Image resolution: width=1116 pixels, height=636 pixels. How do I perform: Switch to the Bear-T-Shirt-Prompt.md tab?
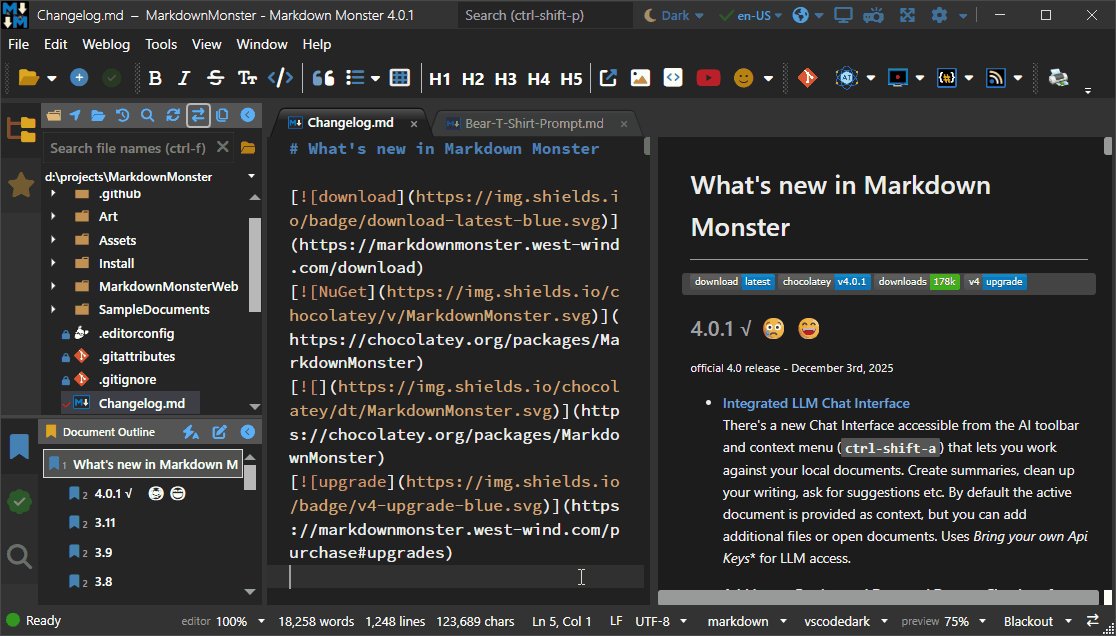(x=534, y=124)
